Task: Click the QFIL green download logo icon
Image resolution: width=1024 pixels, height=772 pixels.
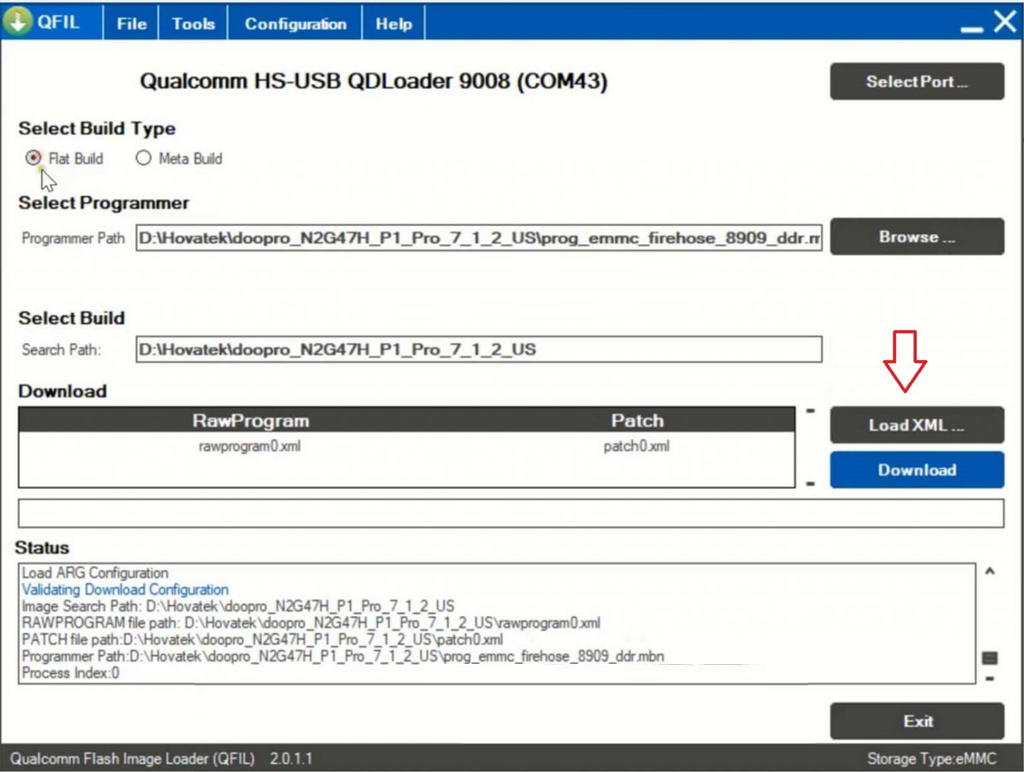Action: pyautogui.click(x=19, y=23)
